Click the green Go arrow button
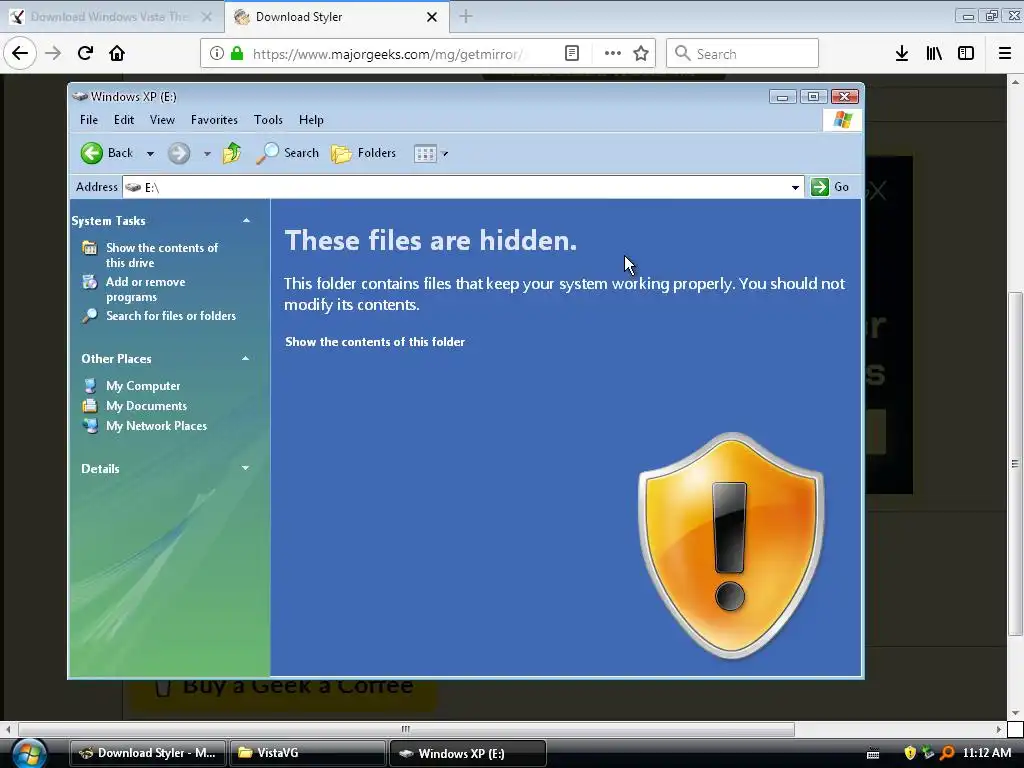Screen dimensions: 1024x768 pyautogui.click(x=820, y=187)
